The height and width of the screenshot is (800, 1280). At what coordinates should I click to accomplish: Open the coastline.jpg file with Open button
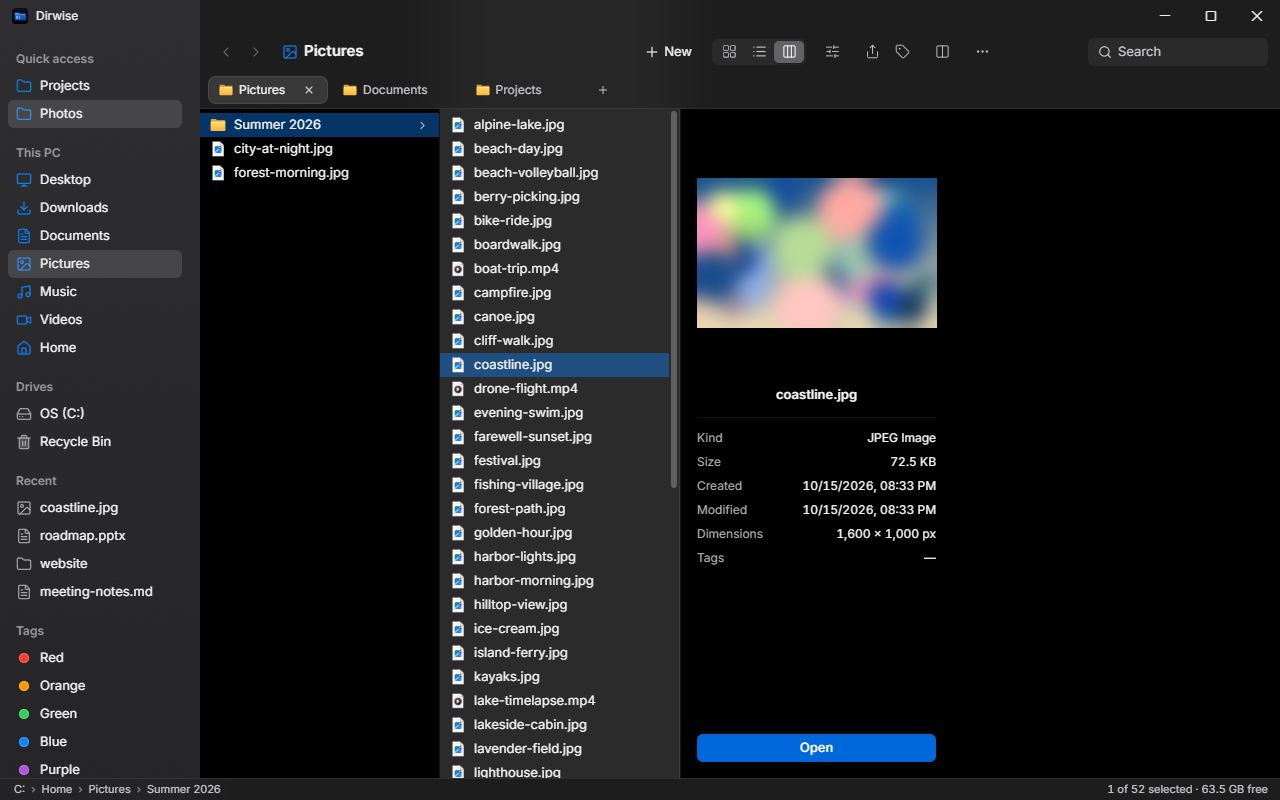tap(816, 748)
